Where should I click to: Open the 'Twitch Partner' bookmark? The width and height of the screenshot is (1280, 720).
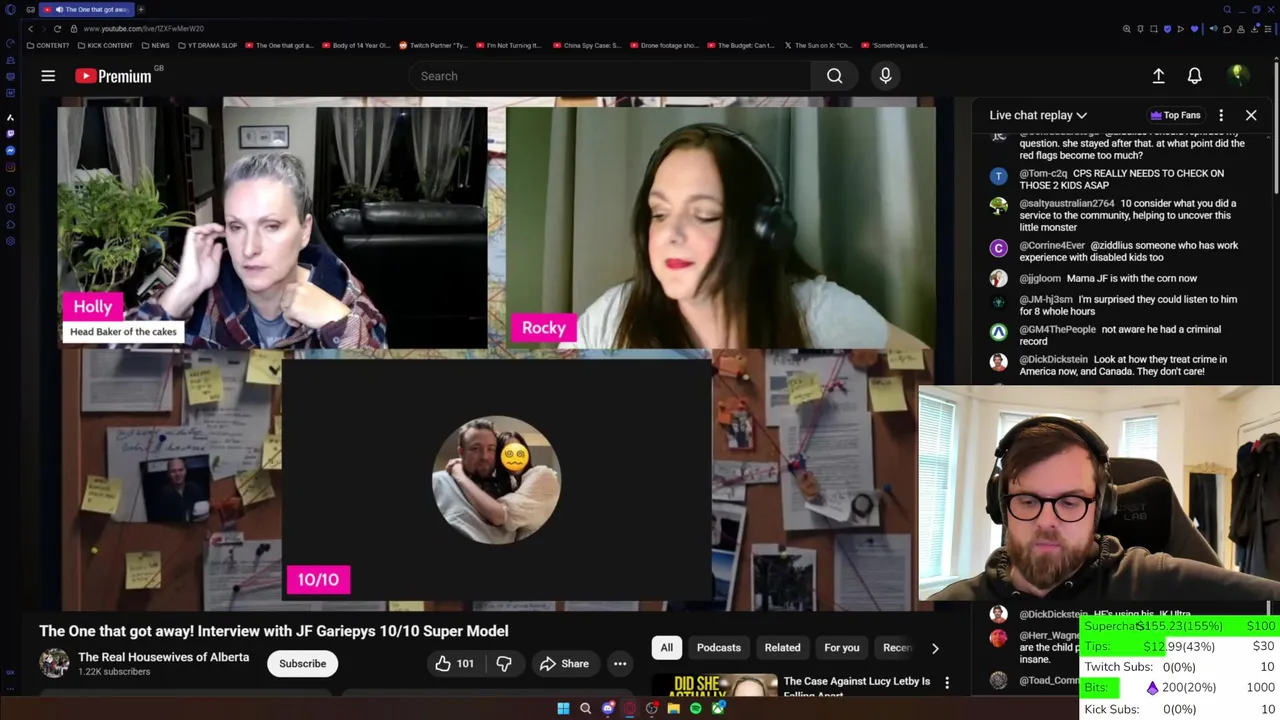[433, 45]
